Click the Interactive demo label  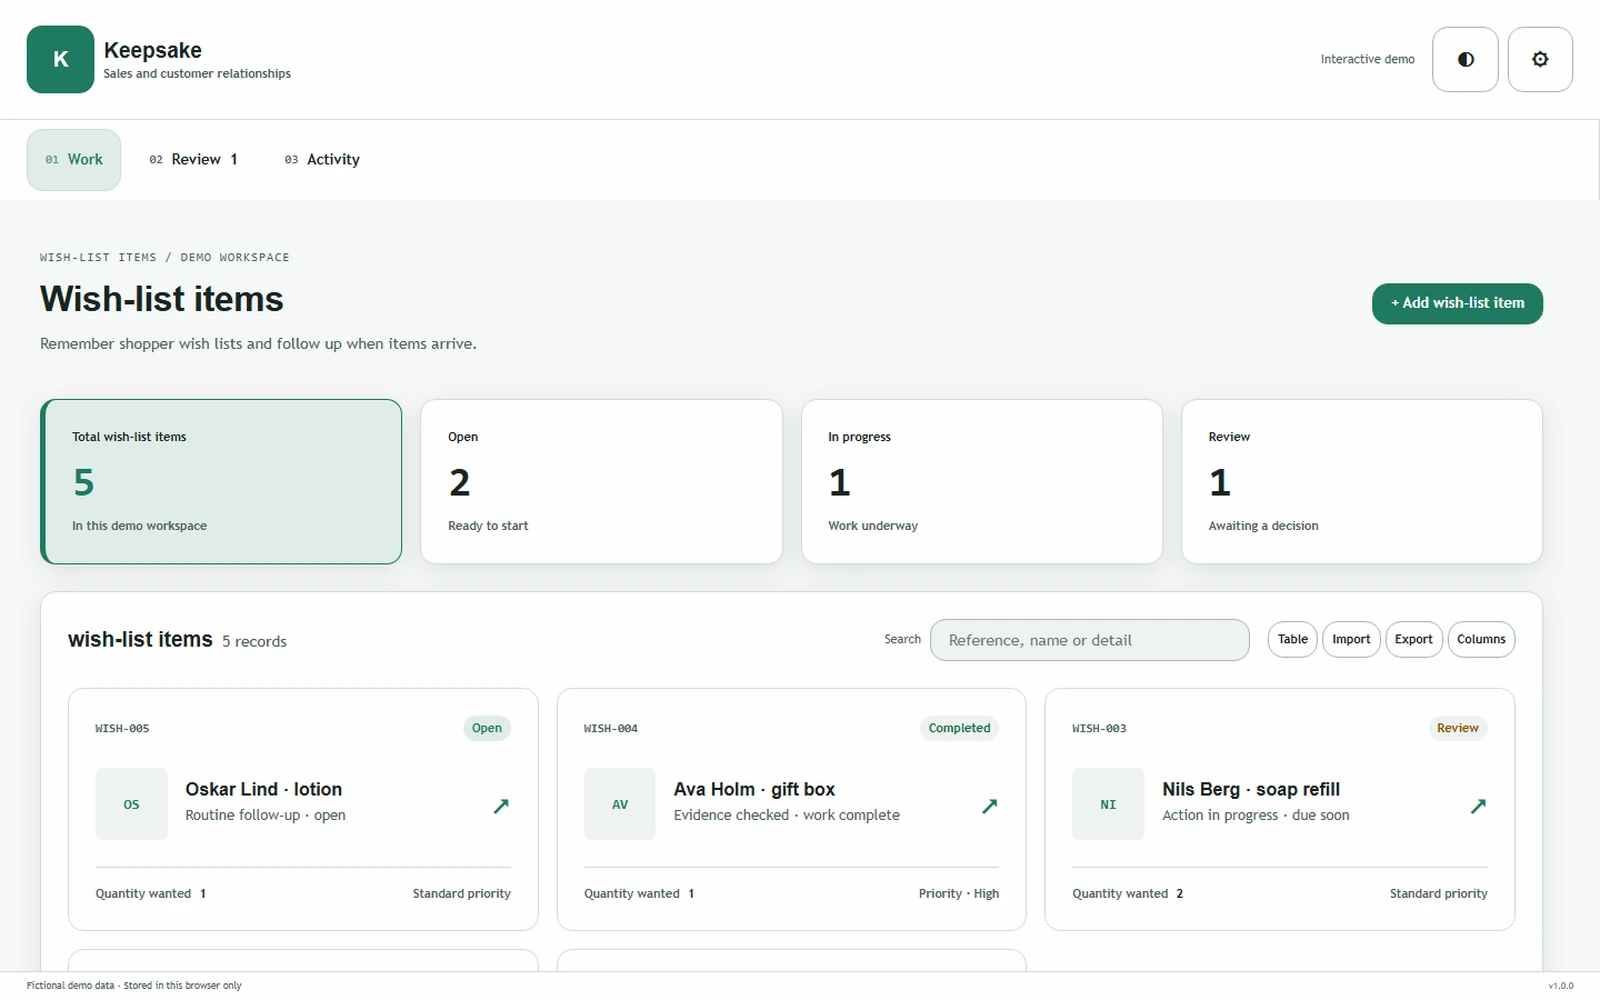click(1367, 60)
